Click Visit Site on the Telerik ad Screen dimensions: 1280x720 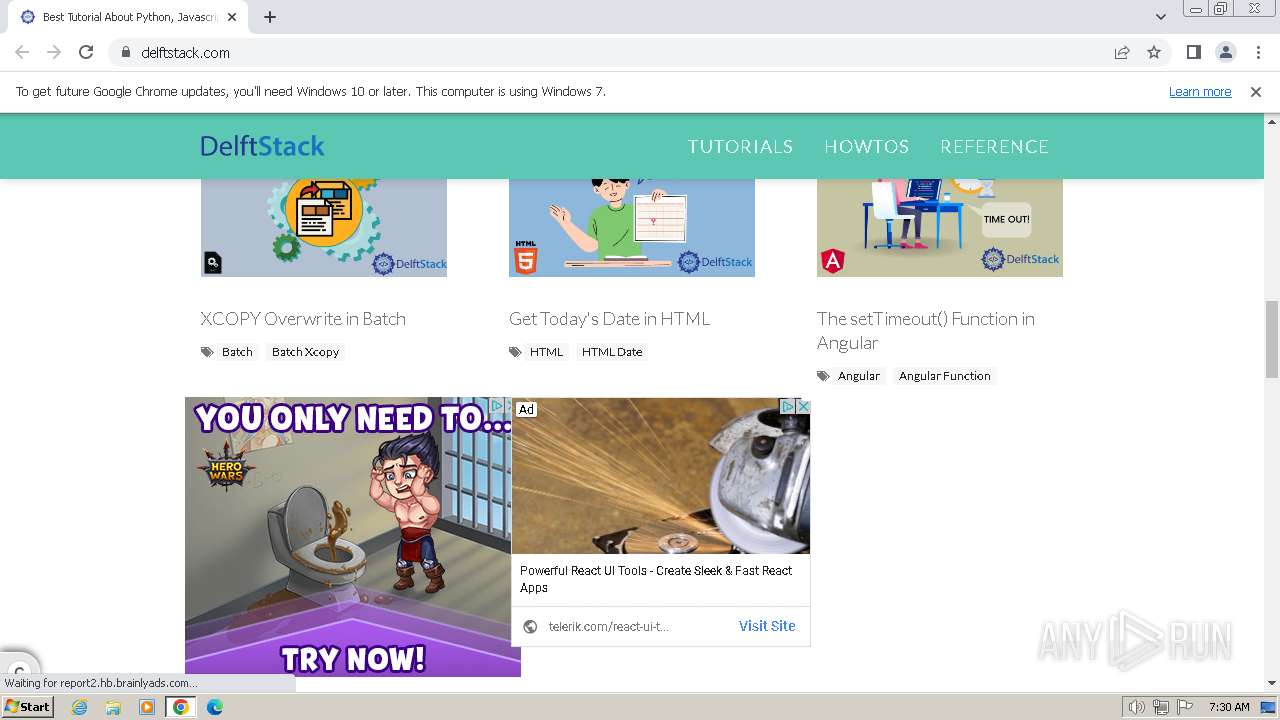pos(767,626)
